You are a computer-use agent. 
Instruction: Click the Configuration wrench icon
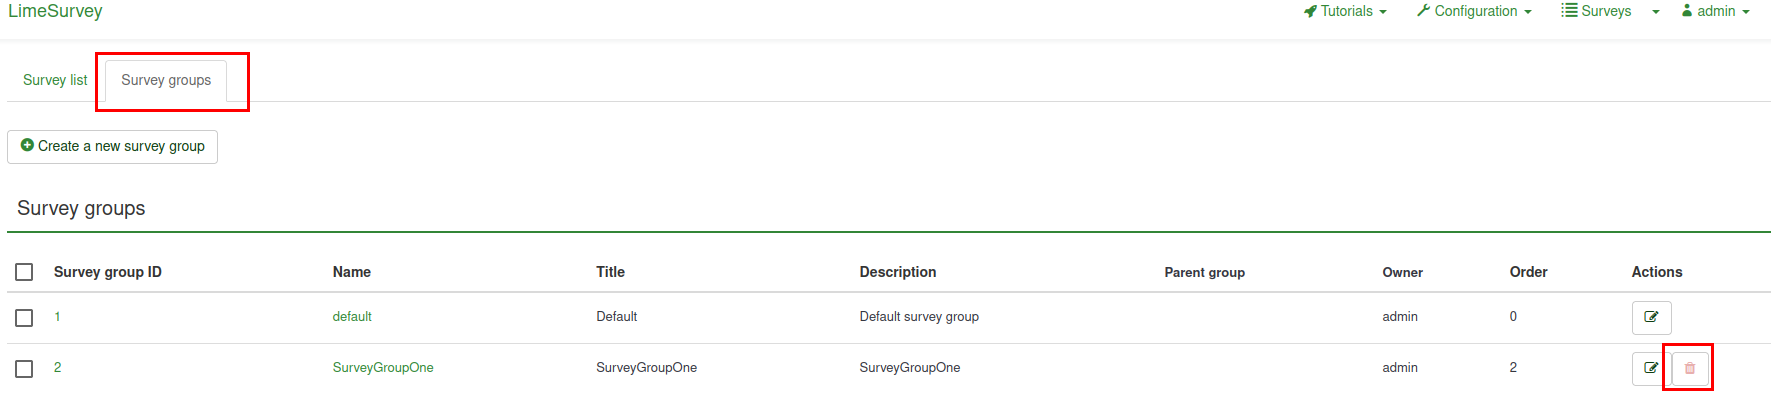click(x=1423, y=11)
